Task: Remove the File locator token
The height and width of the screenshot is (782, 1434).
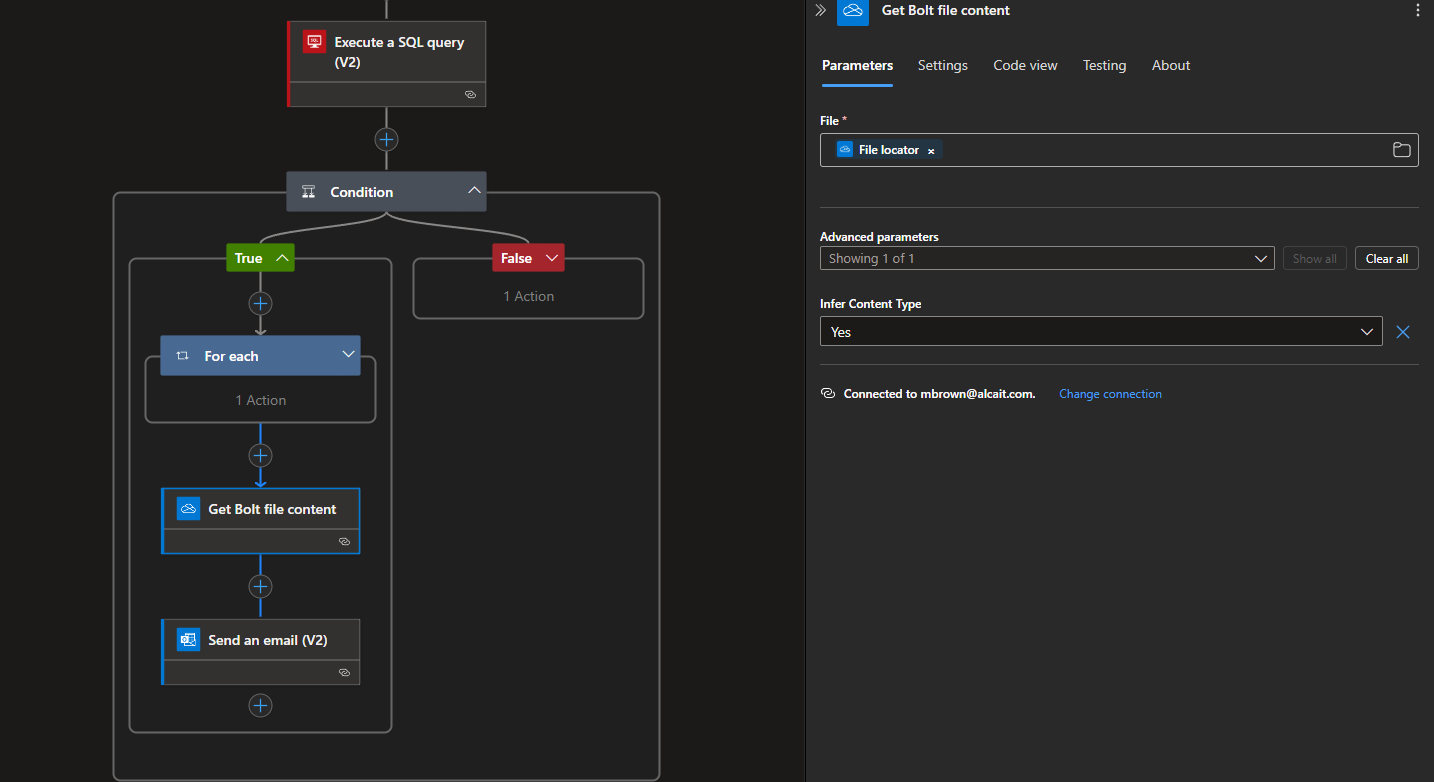Action: (x=931, y=151)
